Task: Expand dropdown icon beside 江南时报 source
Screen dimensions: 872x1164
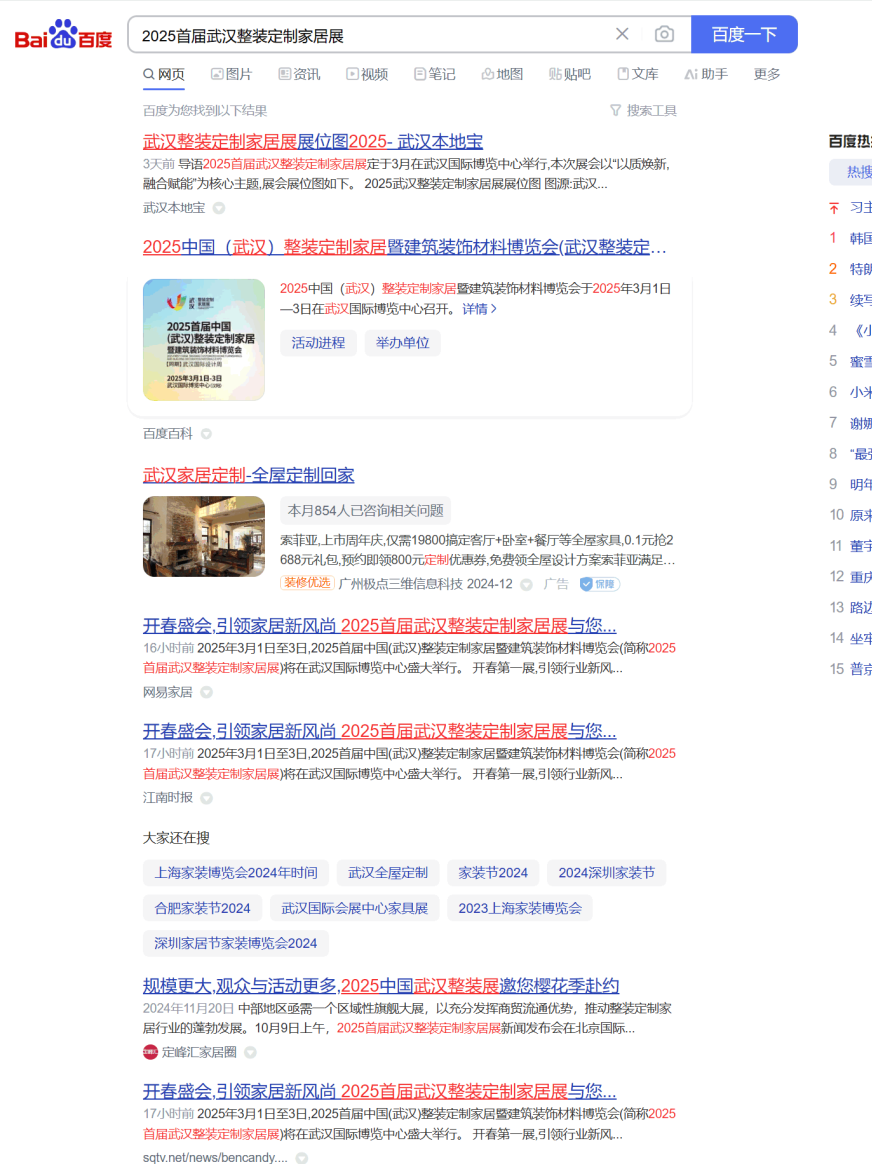Action: pyautogui.click(x=206, y=798)
